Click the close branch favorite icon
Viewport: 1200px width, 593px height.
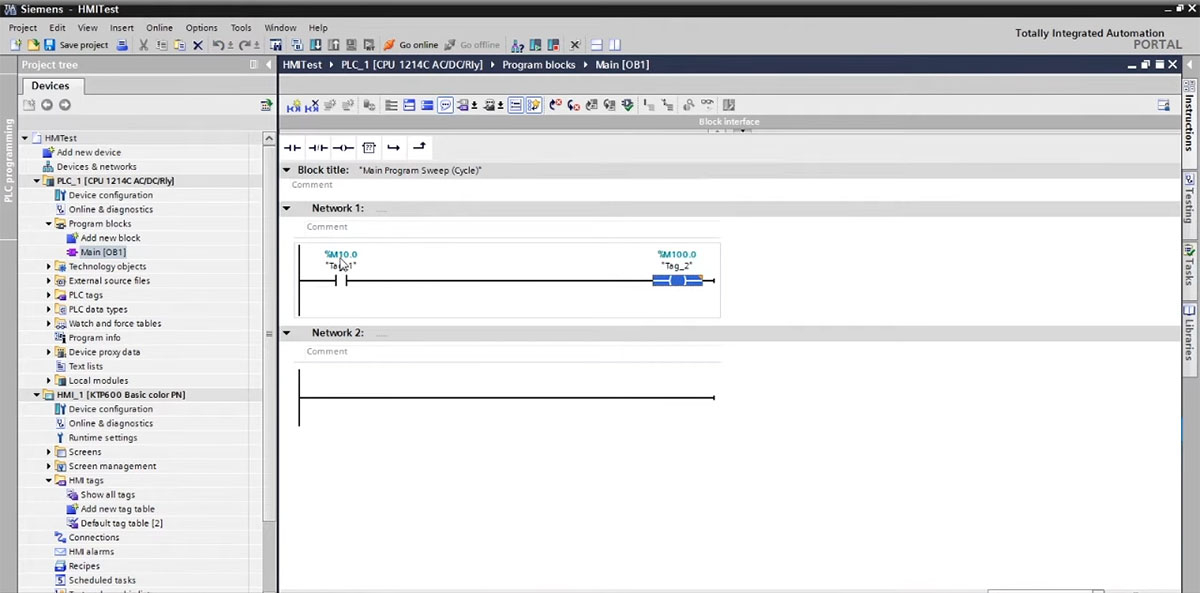coord(419,147)
